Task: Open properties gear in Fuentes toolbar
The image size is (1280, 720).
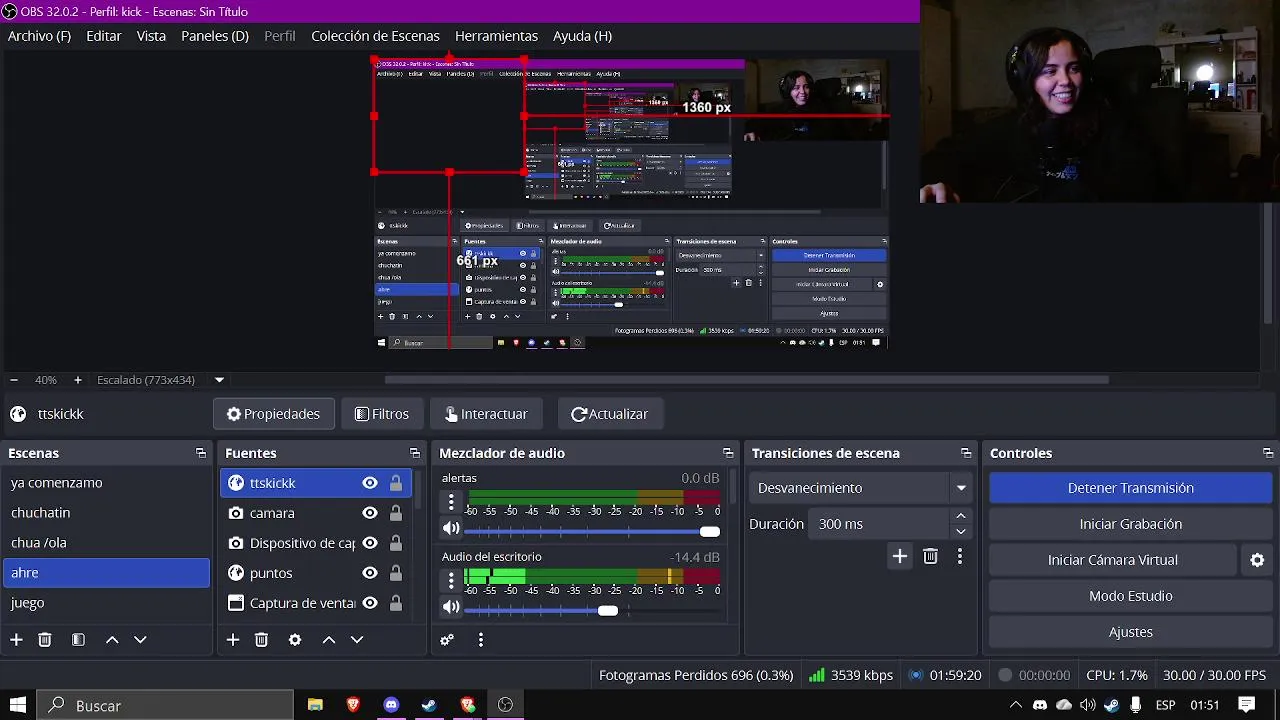Action: pos(295,640)
